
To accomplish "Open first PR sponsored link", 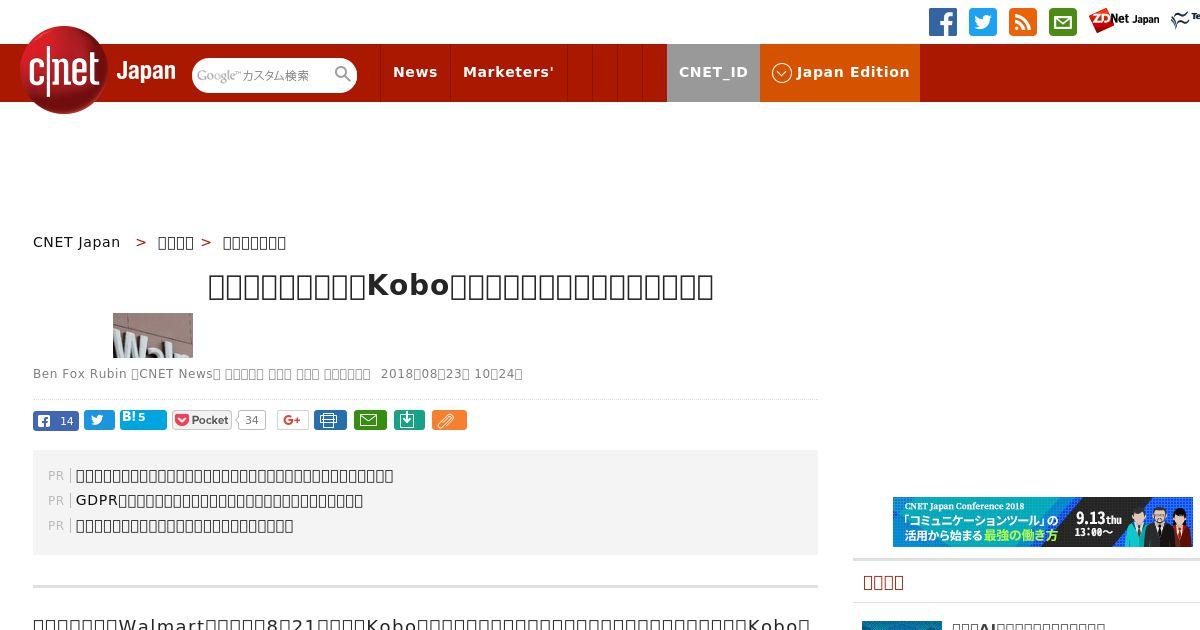I will pos(235,476).
